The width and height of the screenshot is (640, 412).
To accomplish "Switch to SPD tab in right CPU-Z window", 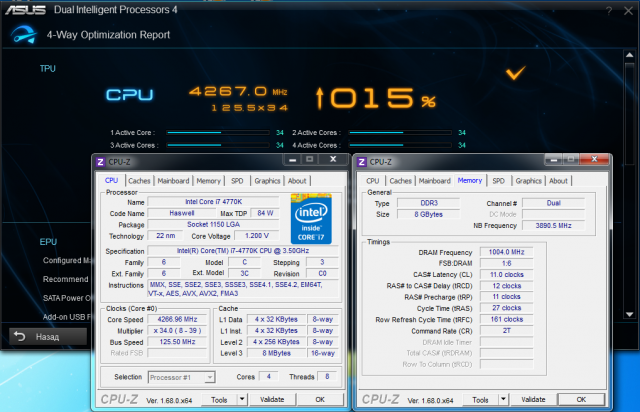I will tap(498, 181).
